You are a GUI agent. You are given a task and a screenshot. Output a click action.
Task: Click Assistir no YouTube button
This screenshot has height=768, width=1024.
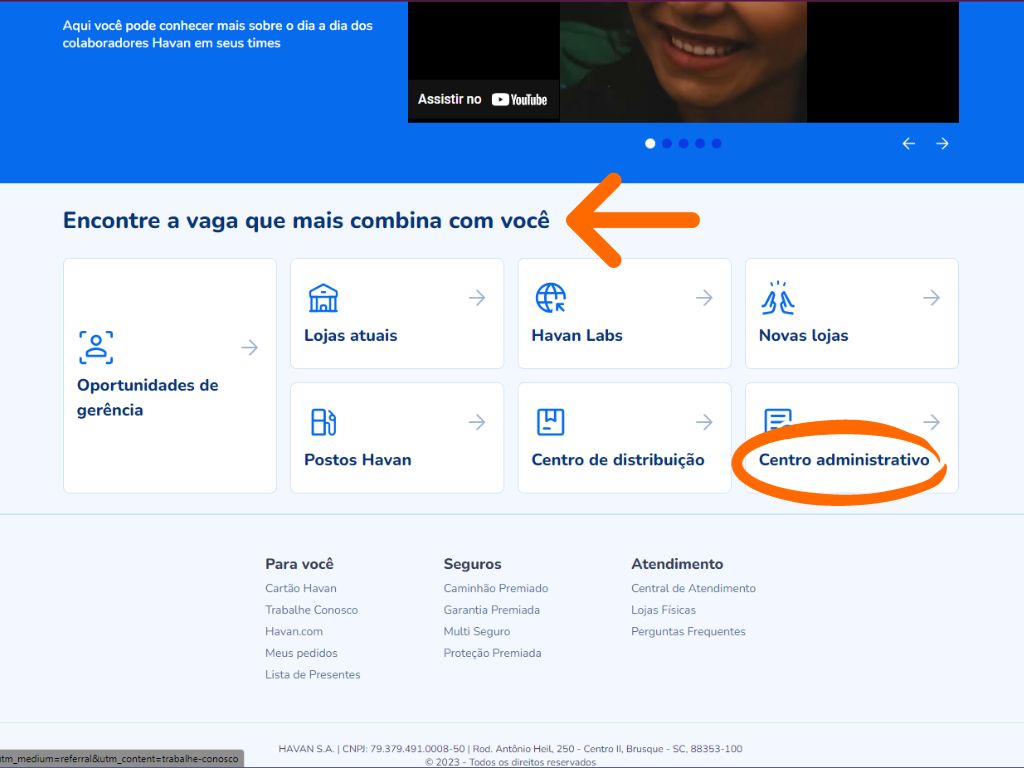[483, 100]
